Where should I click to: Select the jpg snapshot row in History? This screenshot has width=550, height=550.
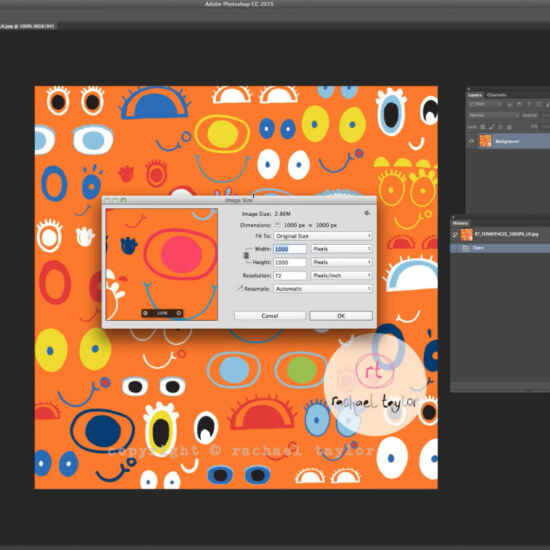(501, 235)
